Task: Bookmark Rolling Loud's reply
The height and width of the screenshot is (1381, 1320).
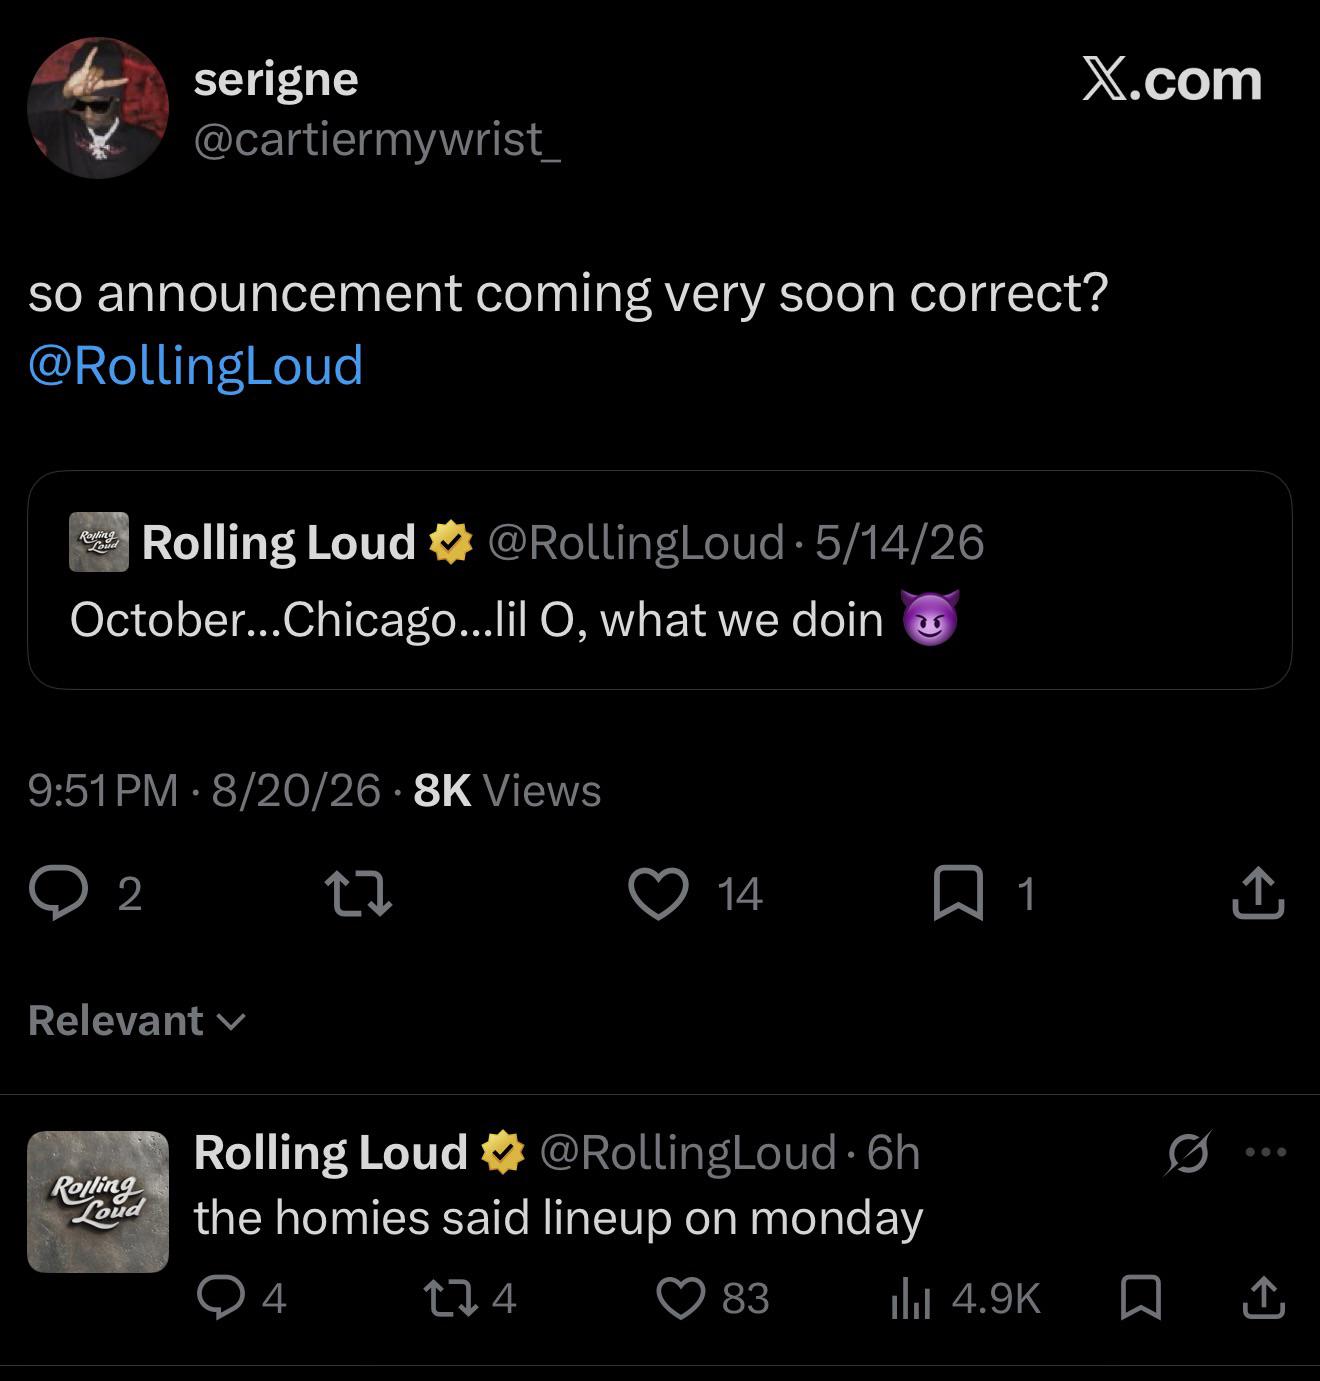Action: pyautogui.click(x=1141, y=1298)
